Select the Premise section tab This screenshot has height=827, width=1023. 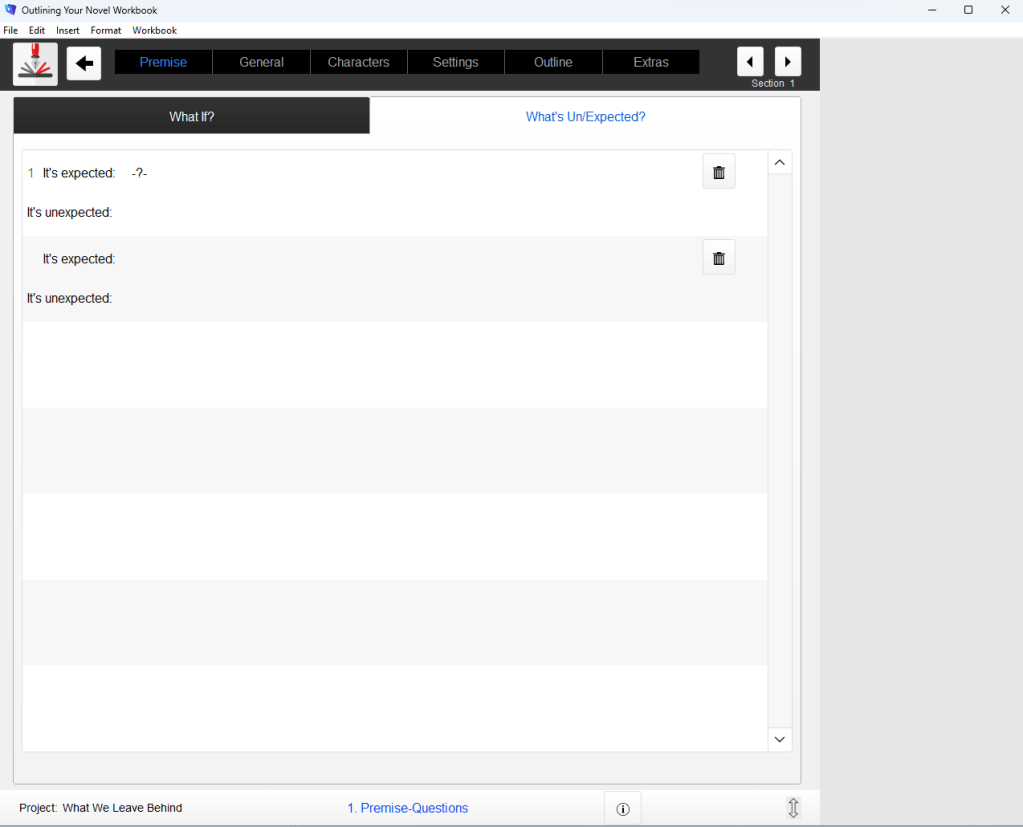163,62
